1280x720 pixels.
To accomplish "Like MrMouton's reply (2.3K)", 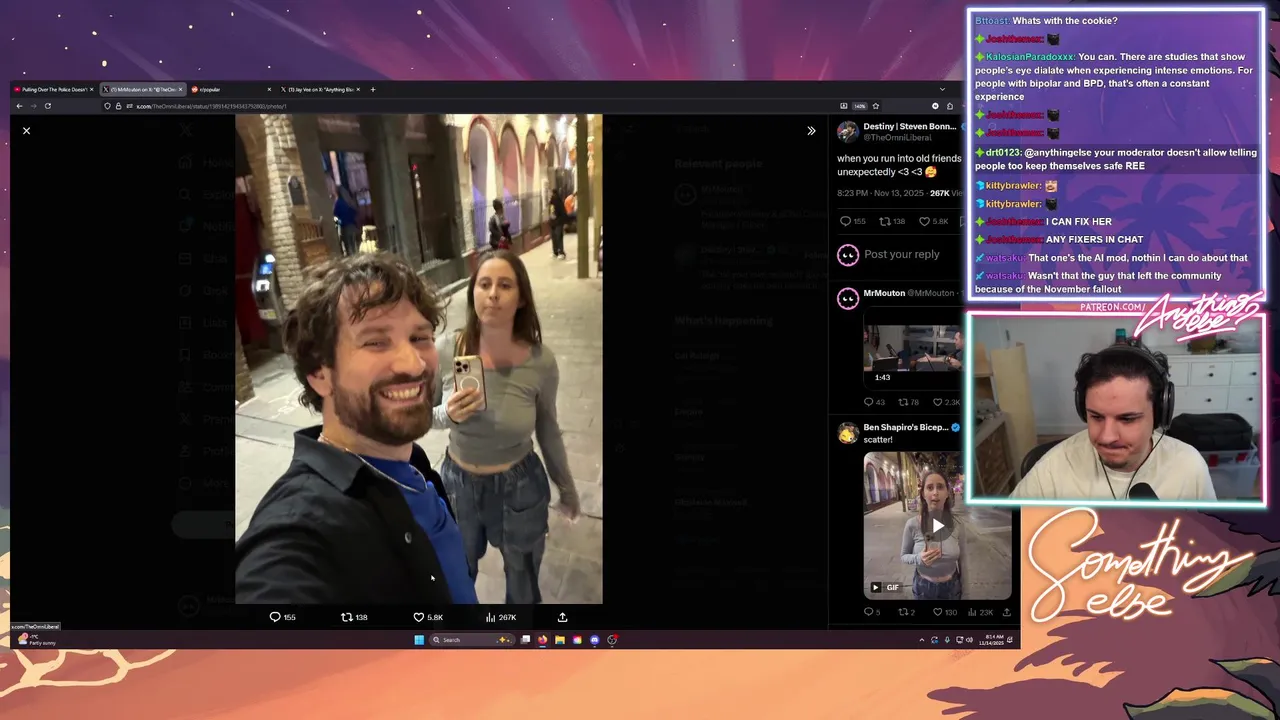I will click(946, 402).
